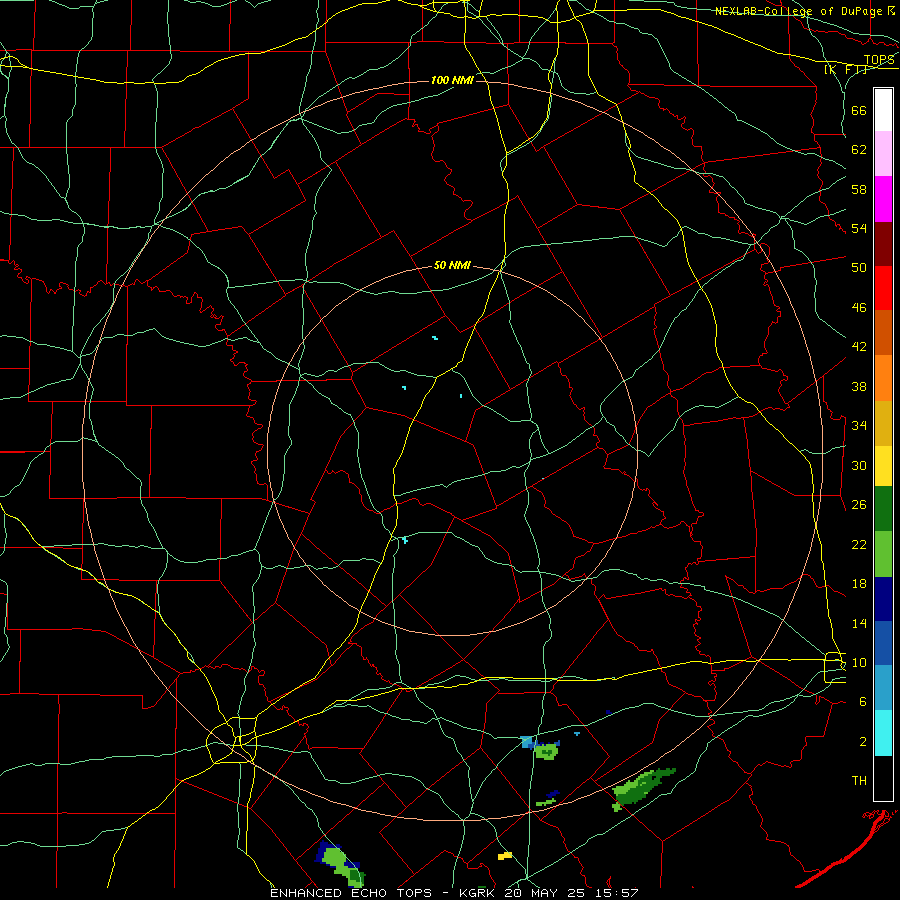The image size is (900, 900).
Task: Click the "50" legend value
Action: pyautogui.click(x=859, y=268)
